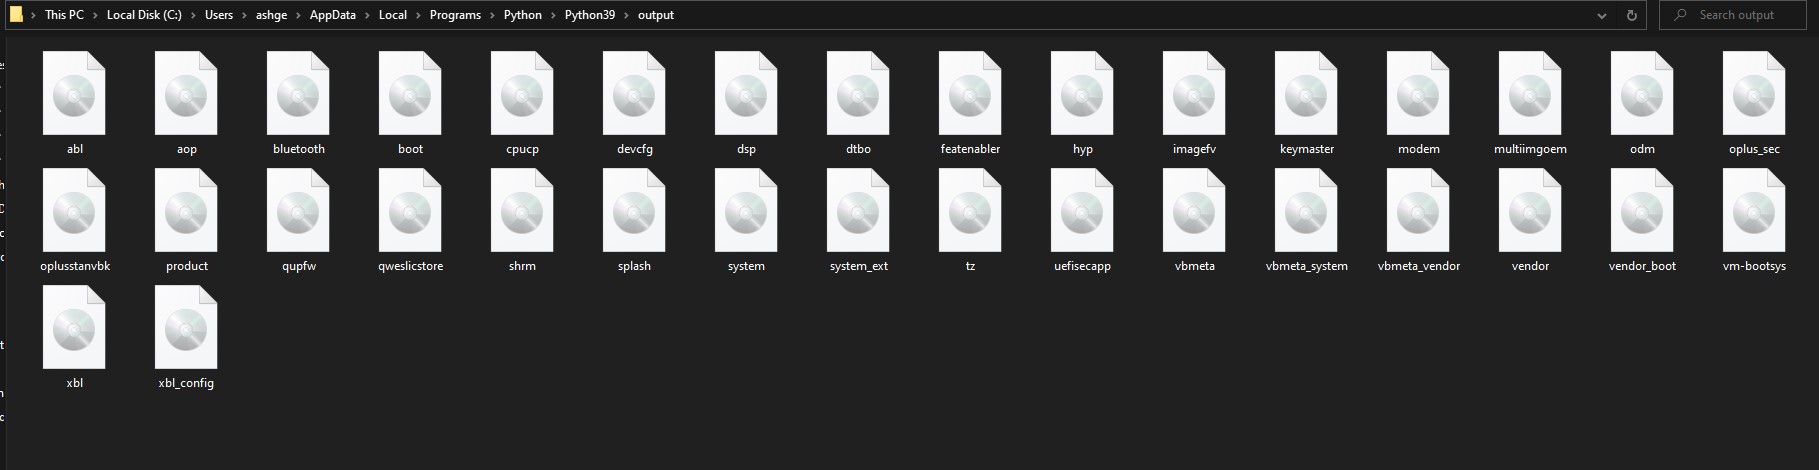The width and height of the screenshot is (1819, 470).
Task: Select the odm file icon
Action: point(1642,94)
